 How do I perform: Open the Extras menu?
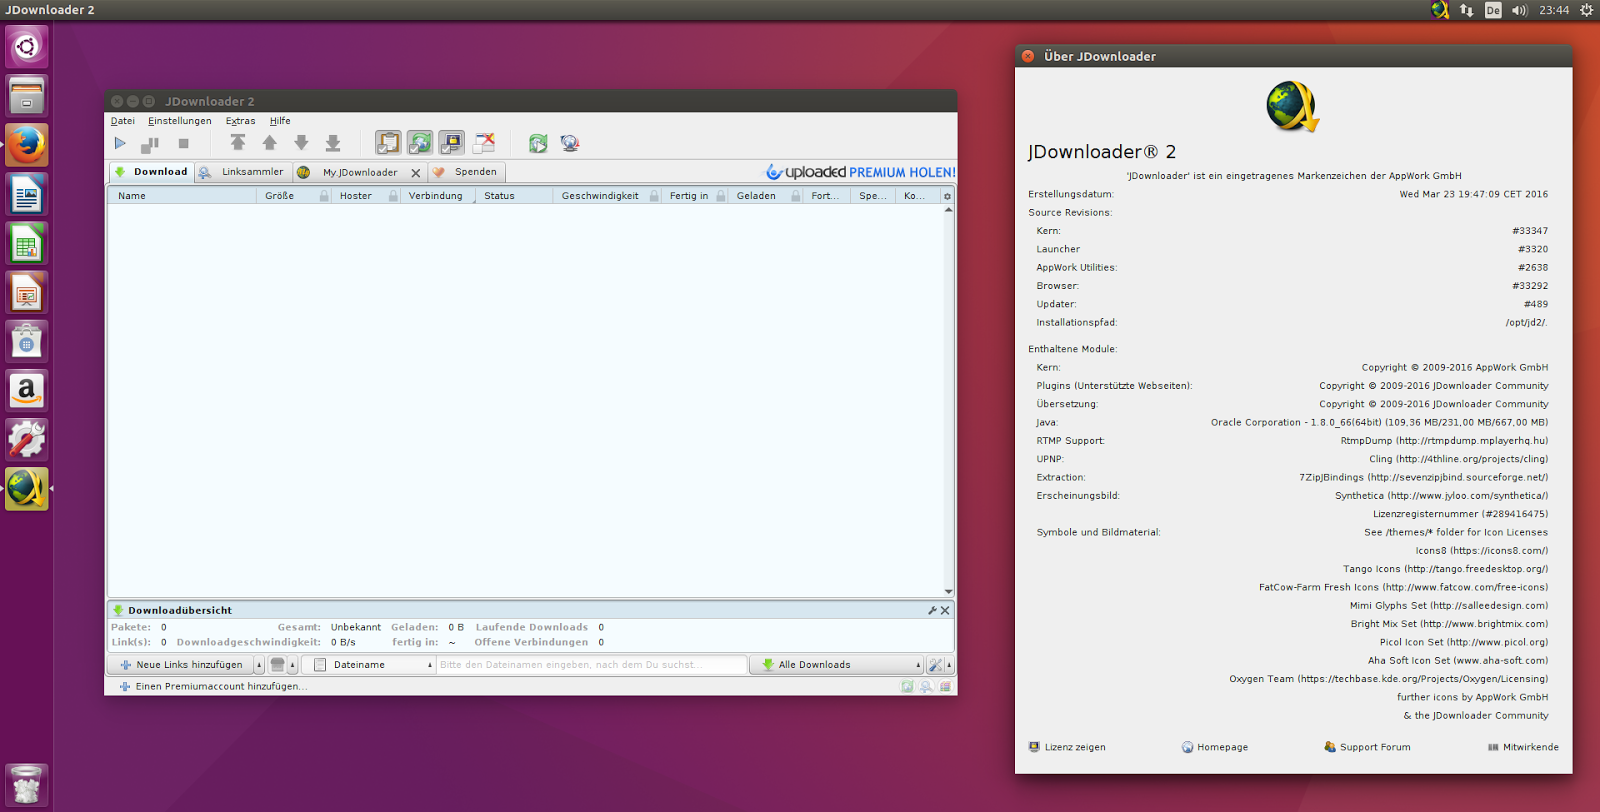240,121
